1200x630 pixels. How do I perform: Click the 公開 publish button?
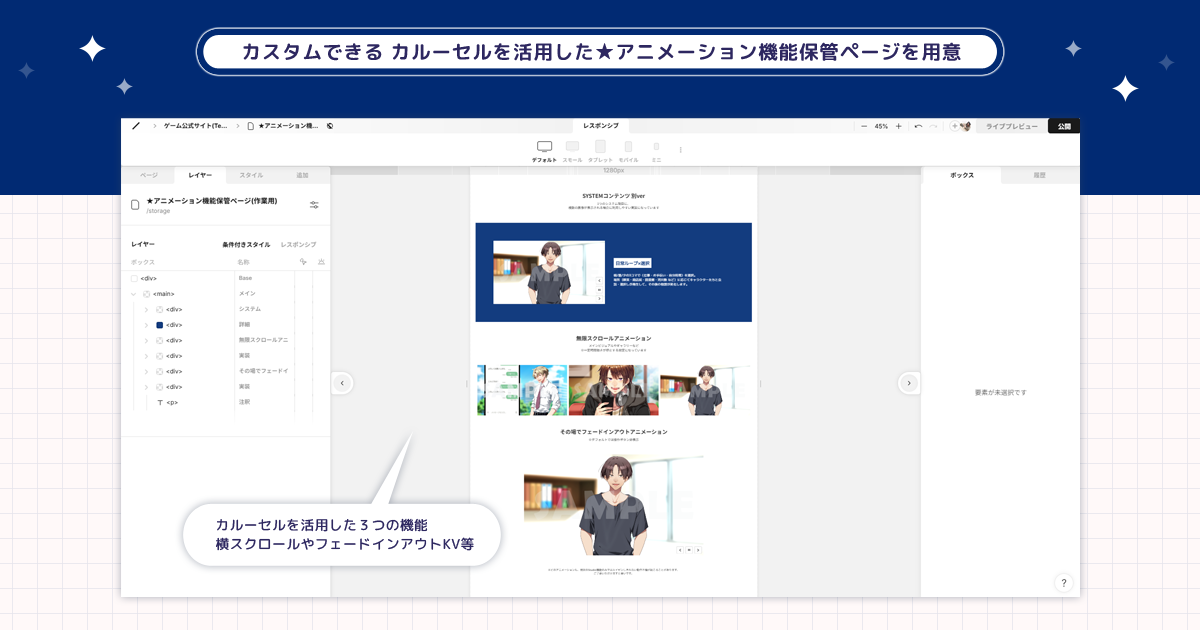pyautogui.click(x=1063, y=125)
